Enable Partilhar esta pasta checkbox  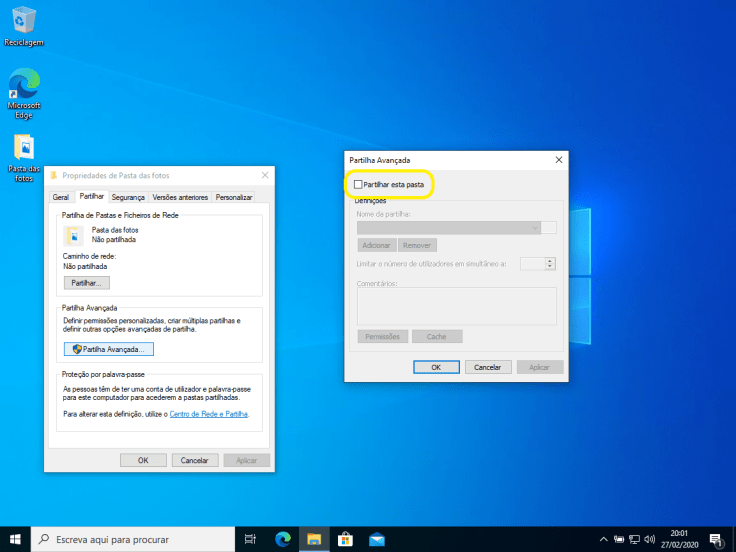(x=358, y=185)
